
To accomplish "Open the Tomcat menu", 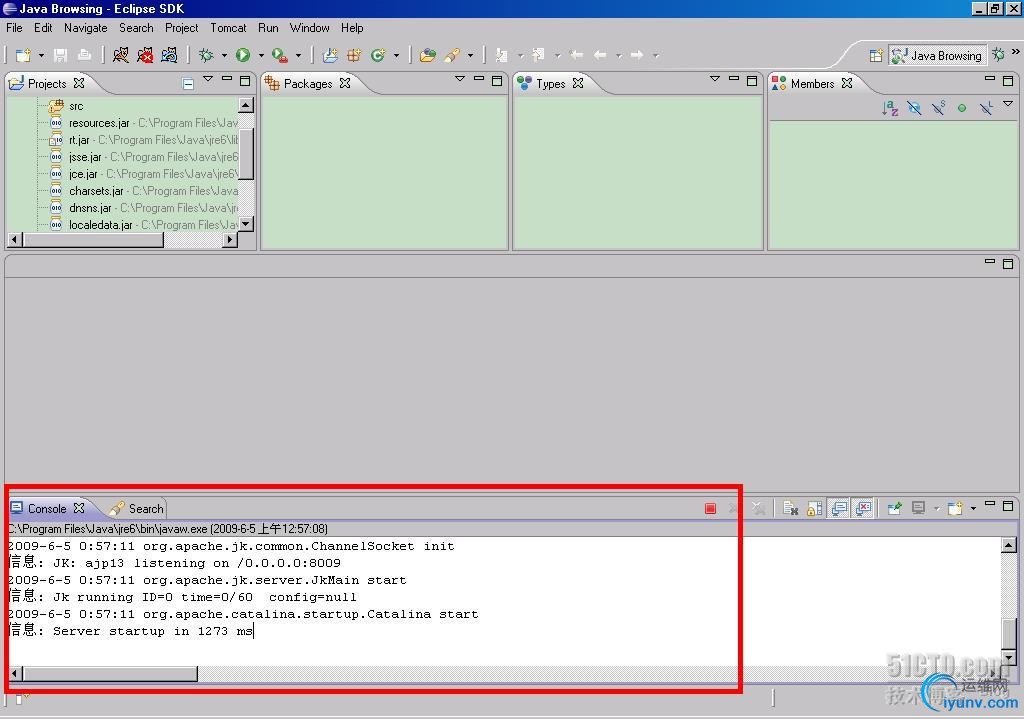I will tap(228, 27).
